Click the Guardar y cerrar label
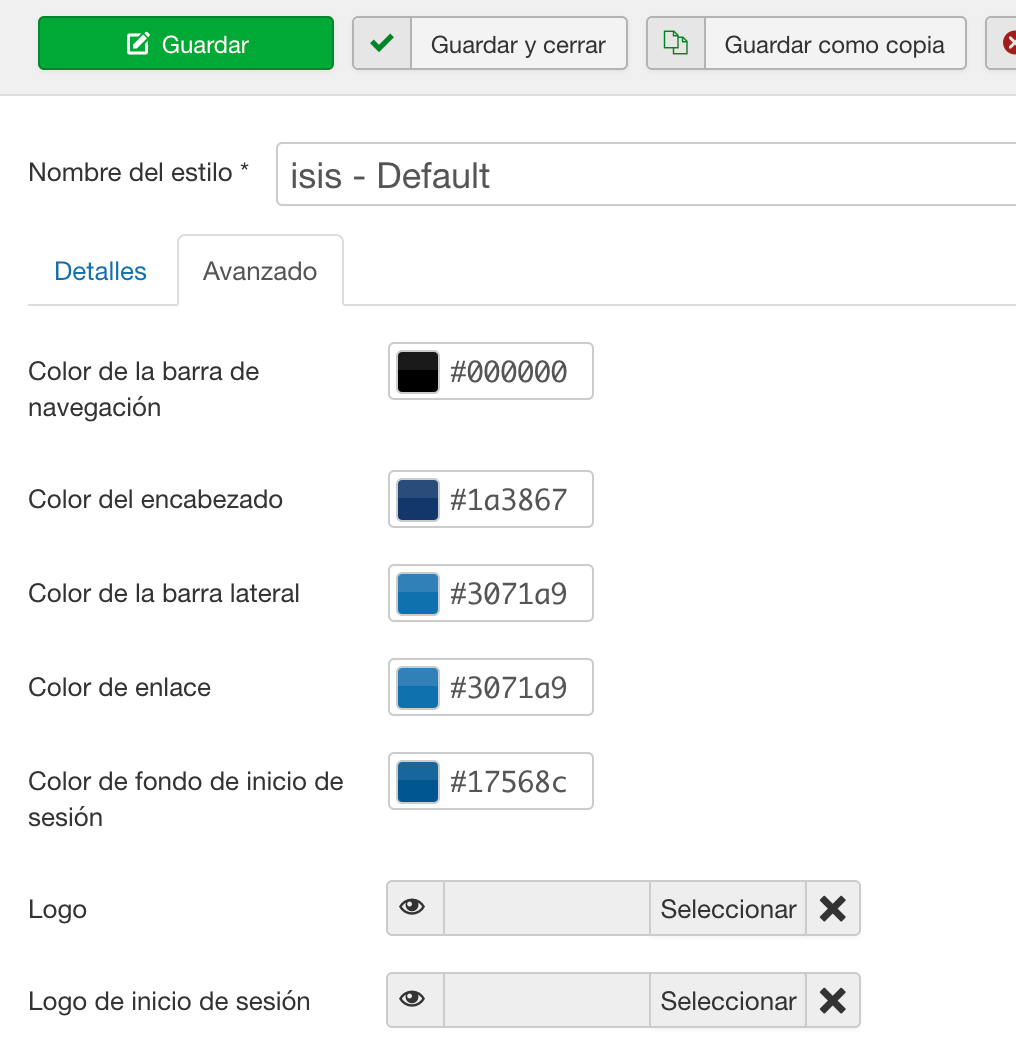Viewport: 1016px width, 1064px height. click(x=518, y=45)
